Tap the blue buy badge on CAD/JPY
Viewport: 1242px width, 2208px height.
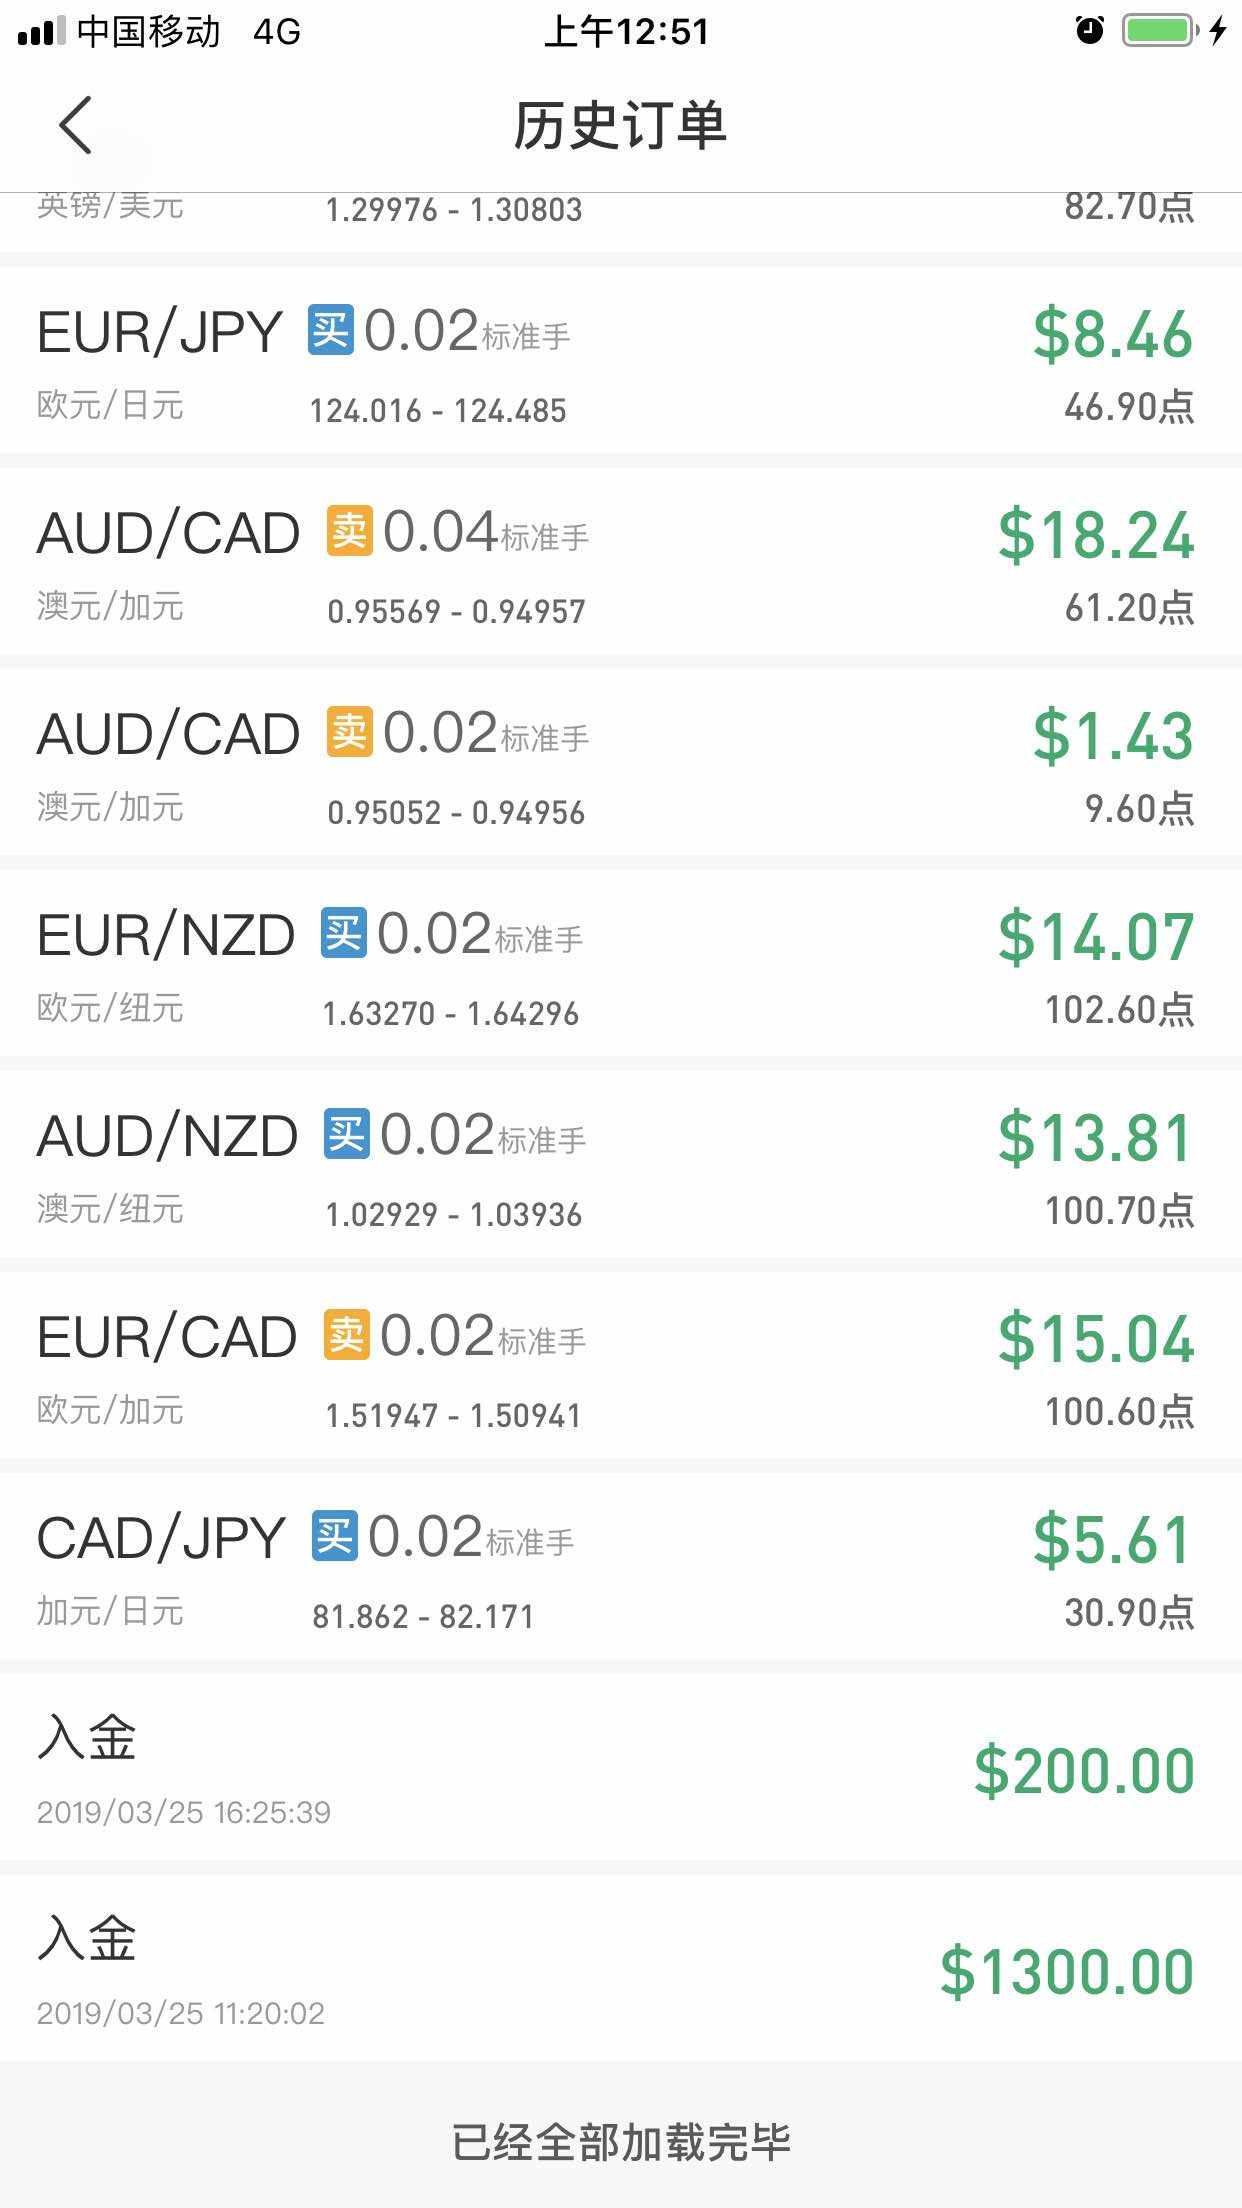(x=334, y=1536)
